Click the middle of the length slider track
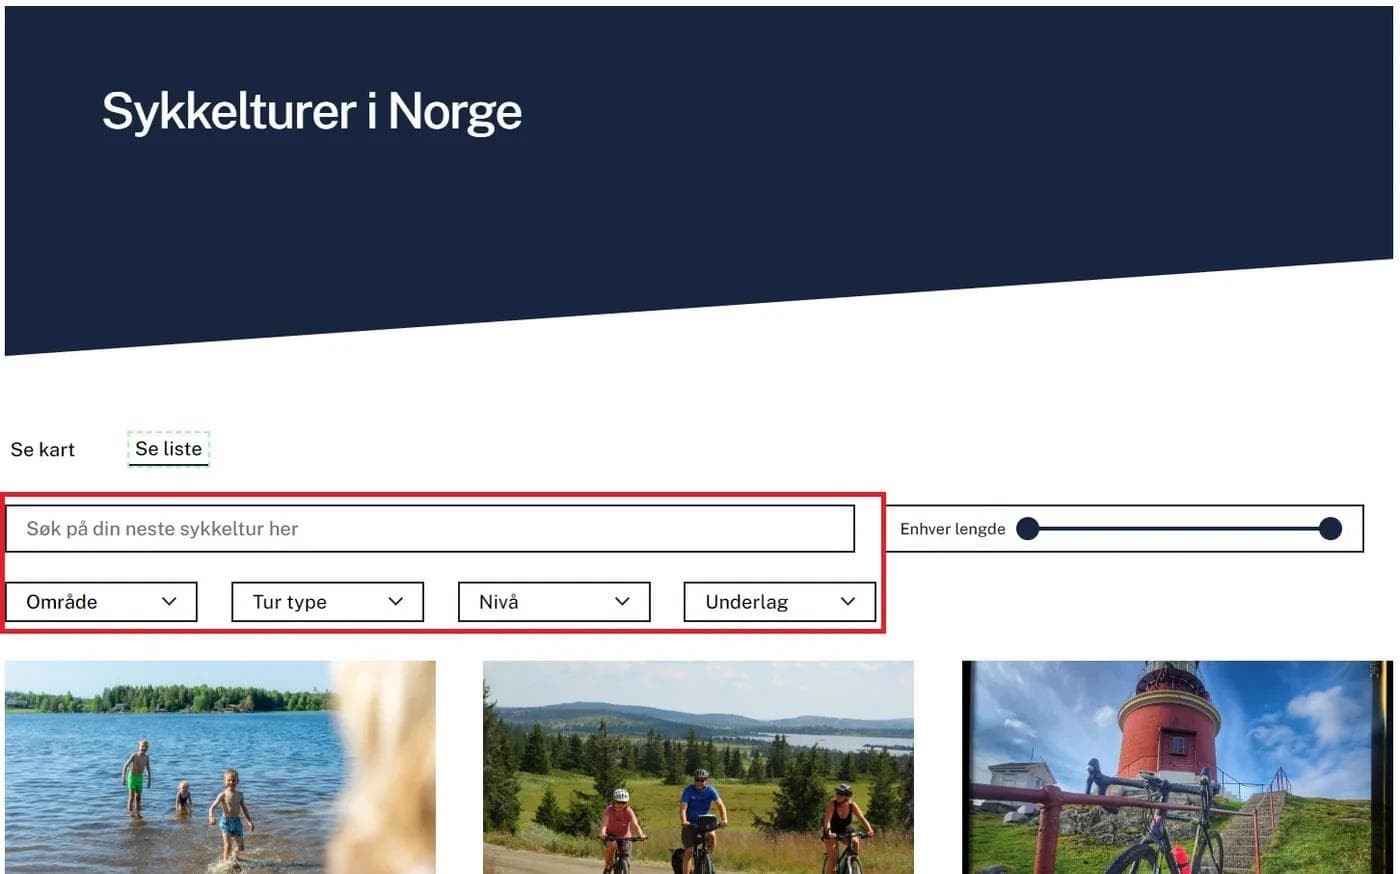The height and width of the screenshot is (874, 1400). pyautogui.click(x=1178, y=529)
